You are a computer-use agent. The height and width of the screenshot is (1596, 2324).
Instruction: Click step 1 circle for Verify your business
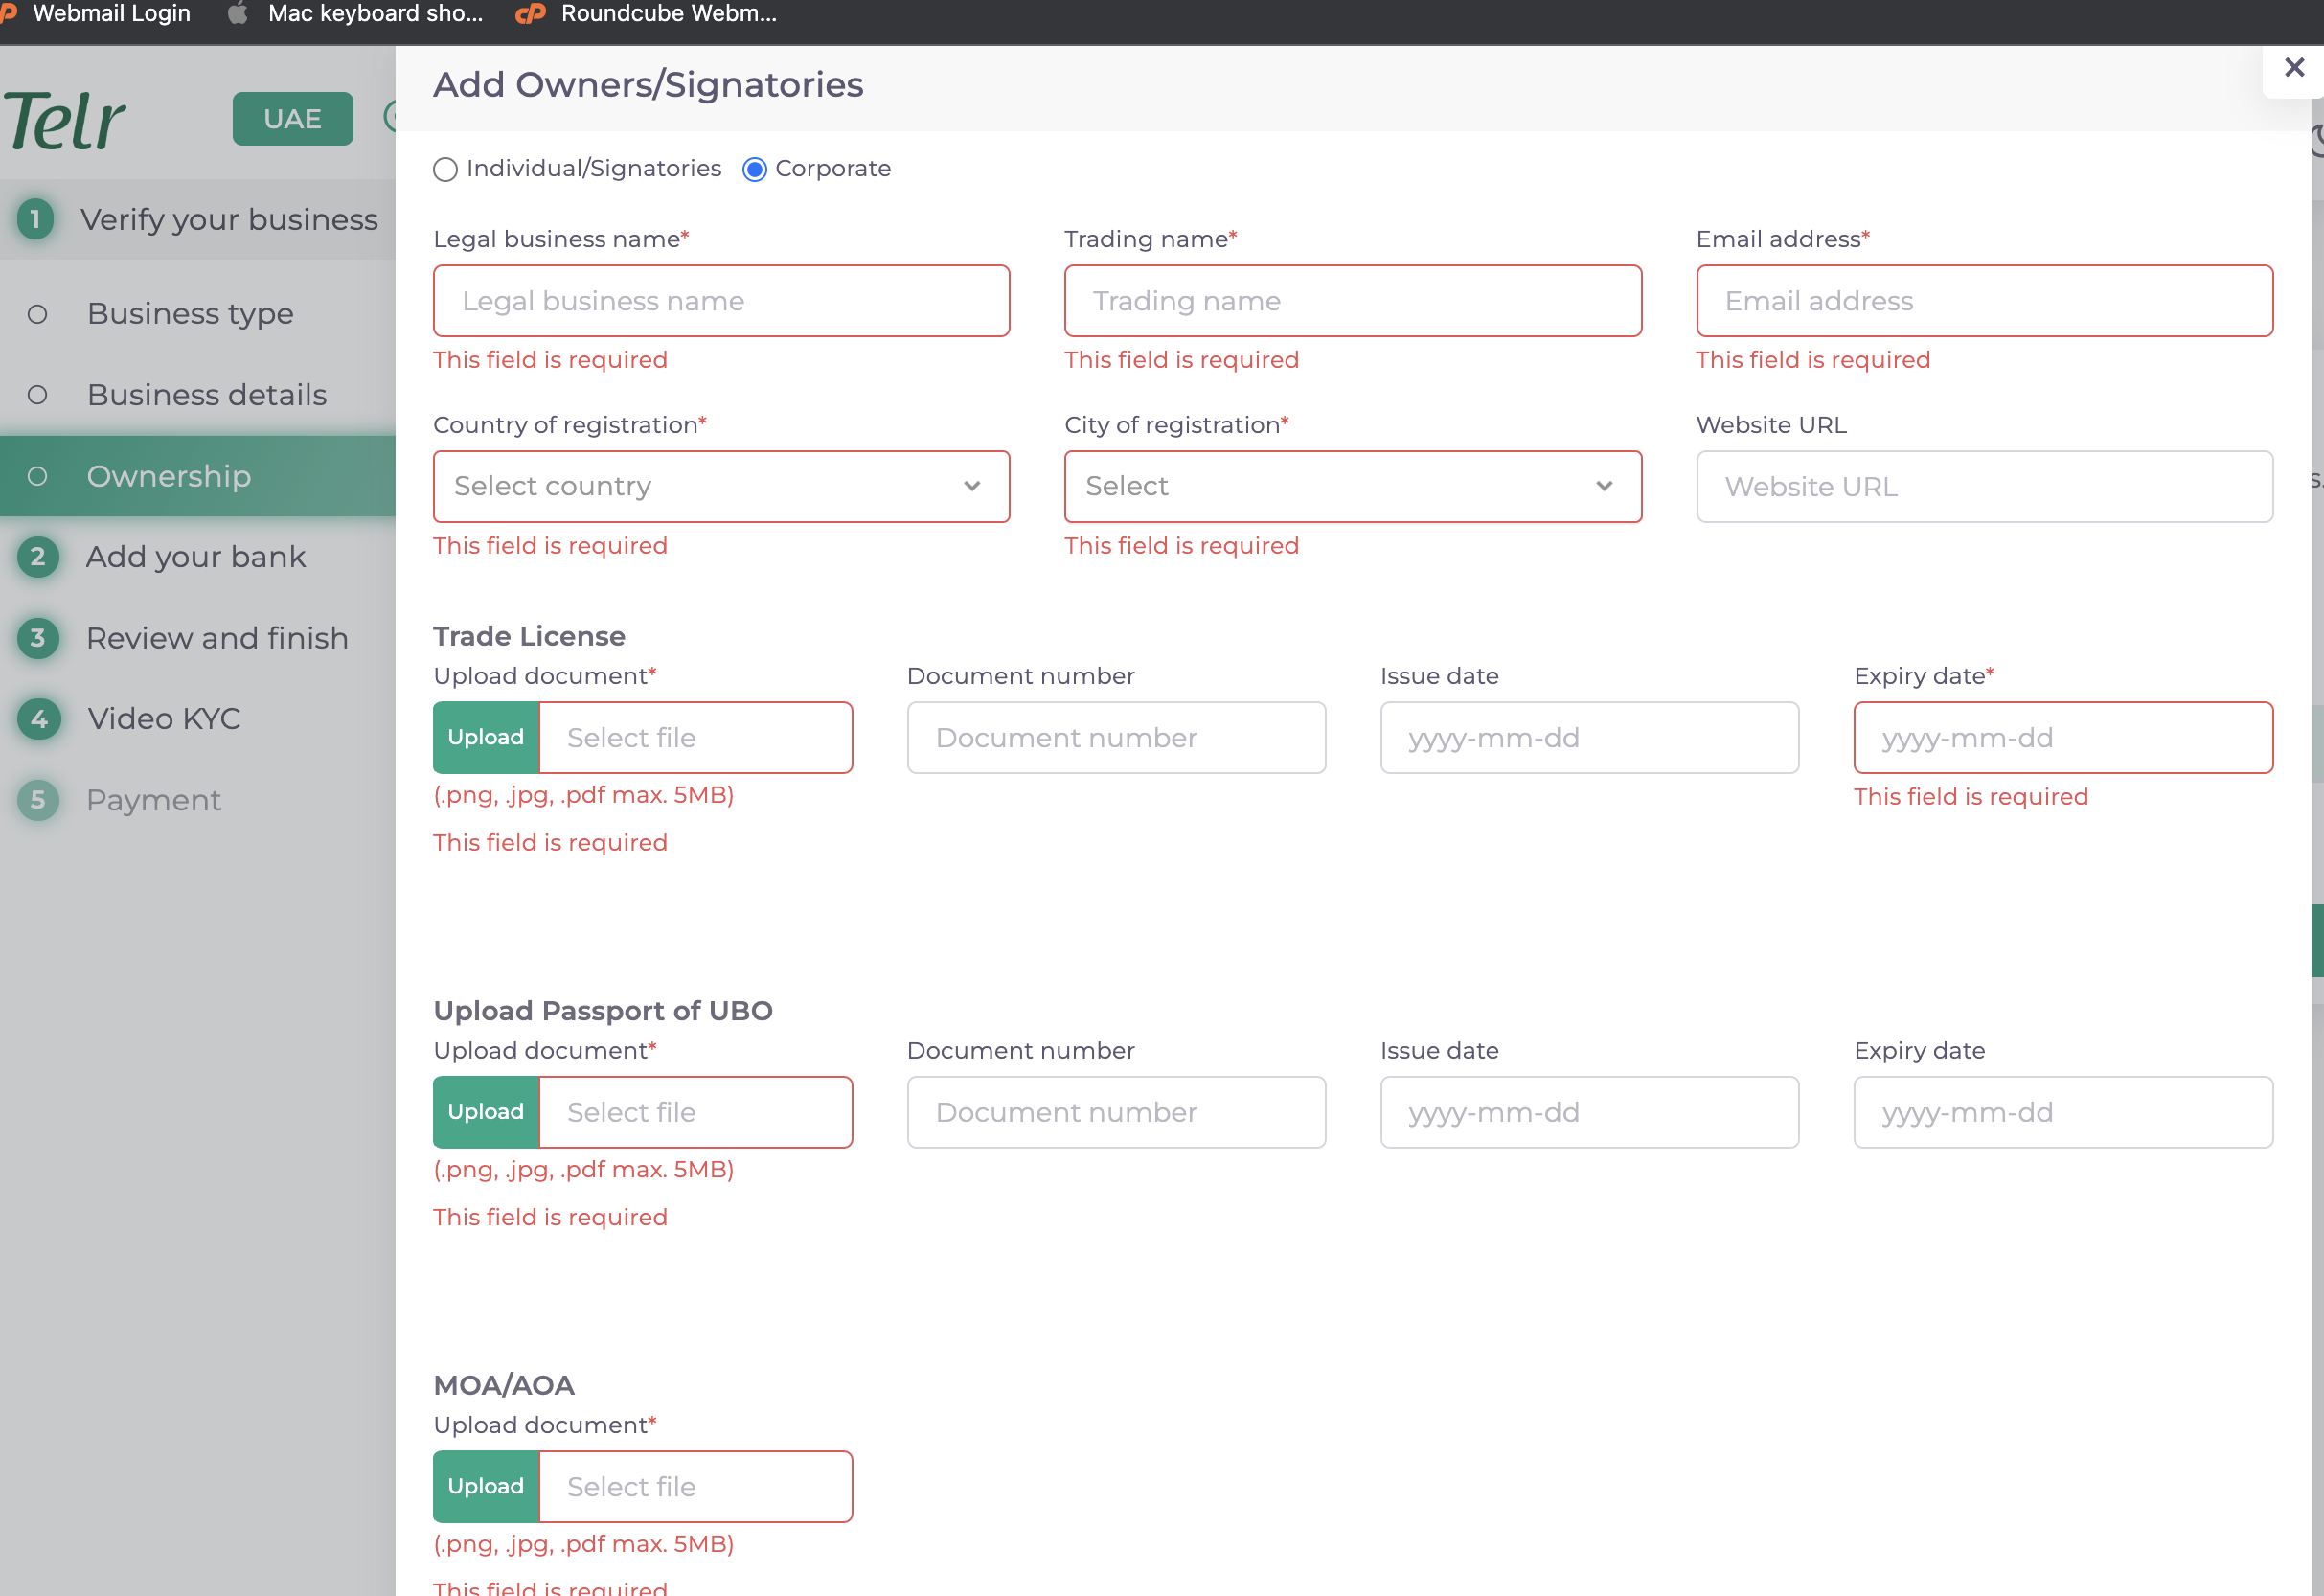coord(36,219)
